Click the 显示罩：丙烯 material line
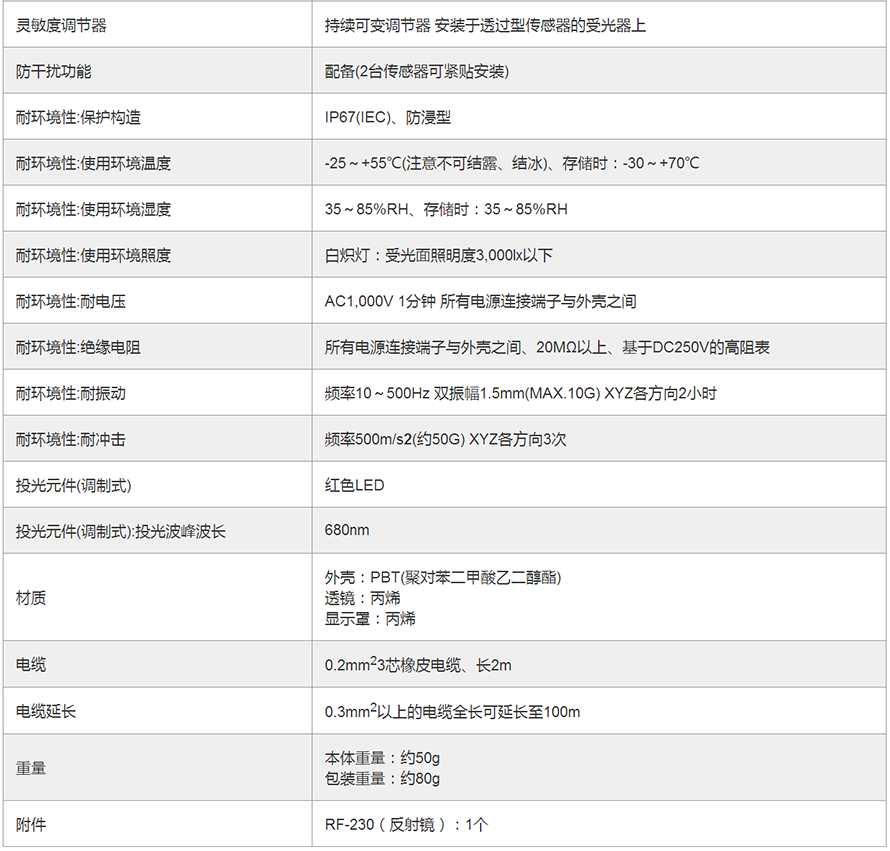 (370, 618)
